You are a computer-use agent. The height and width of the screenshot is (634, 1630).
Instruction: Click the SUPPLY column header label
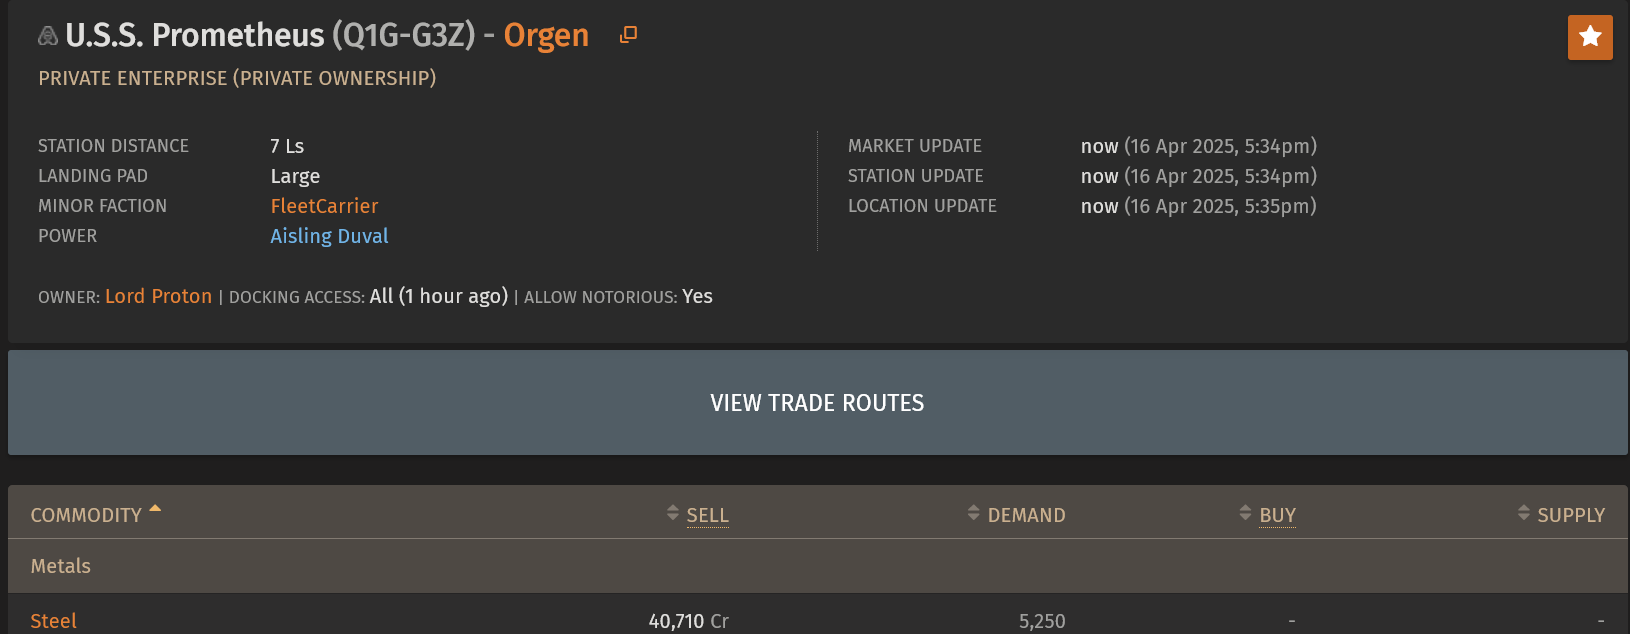click(x=1571, y=515)
